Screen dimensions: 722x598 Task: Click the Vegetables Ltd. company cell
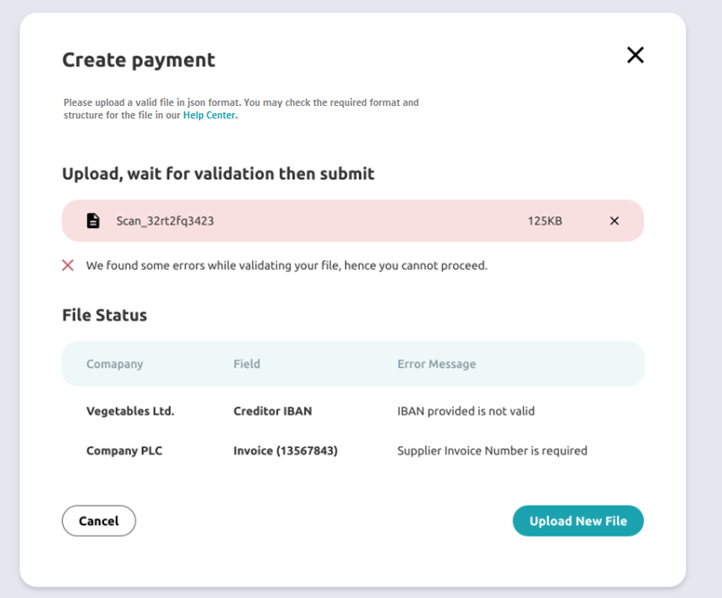point(130,411)
